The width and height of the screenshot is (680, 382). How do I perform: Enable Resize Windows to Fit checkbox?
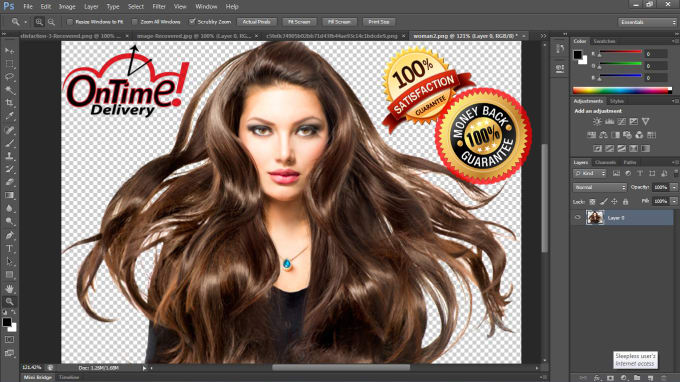69,22
